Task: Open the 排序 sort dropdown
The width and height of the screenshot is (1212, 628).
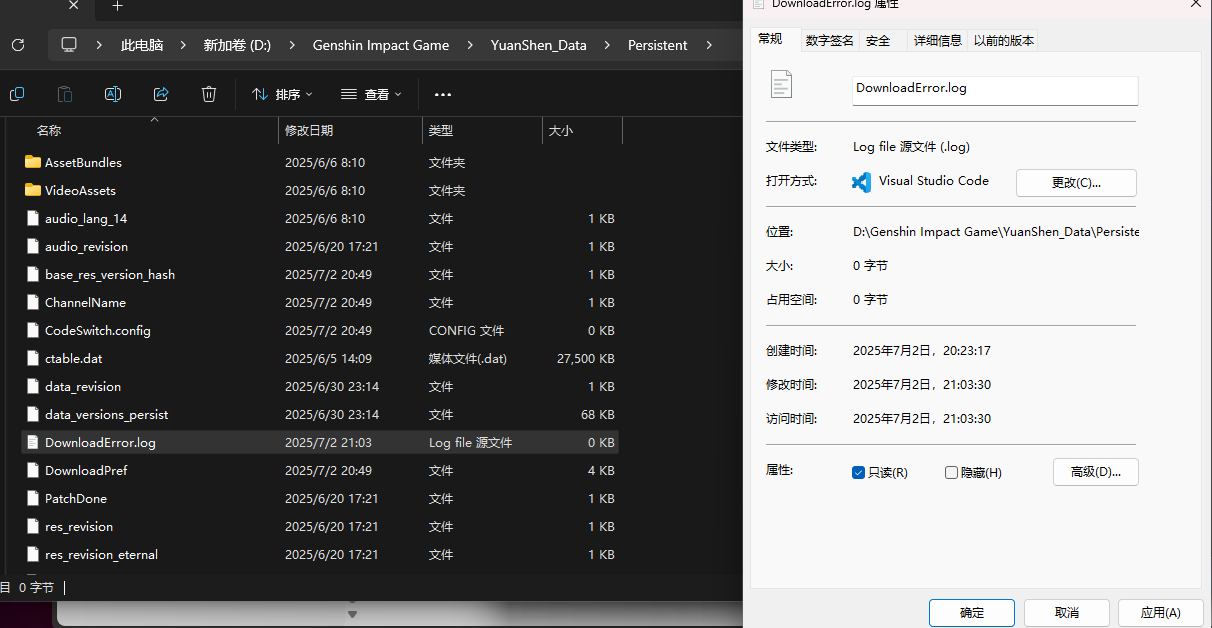Action: pyautogui.click(x=282, y=94)
